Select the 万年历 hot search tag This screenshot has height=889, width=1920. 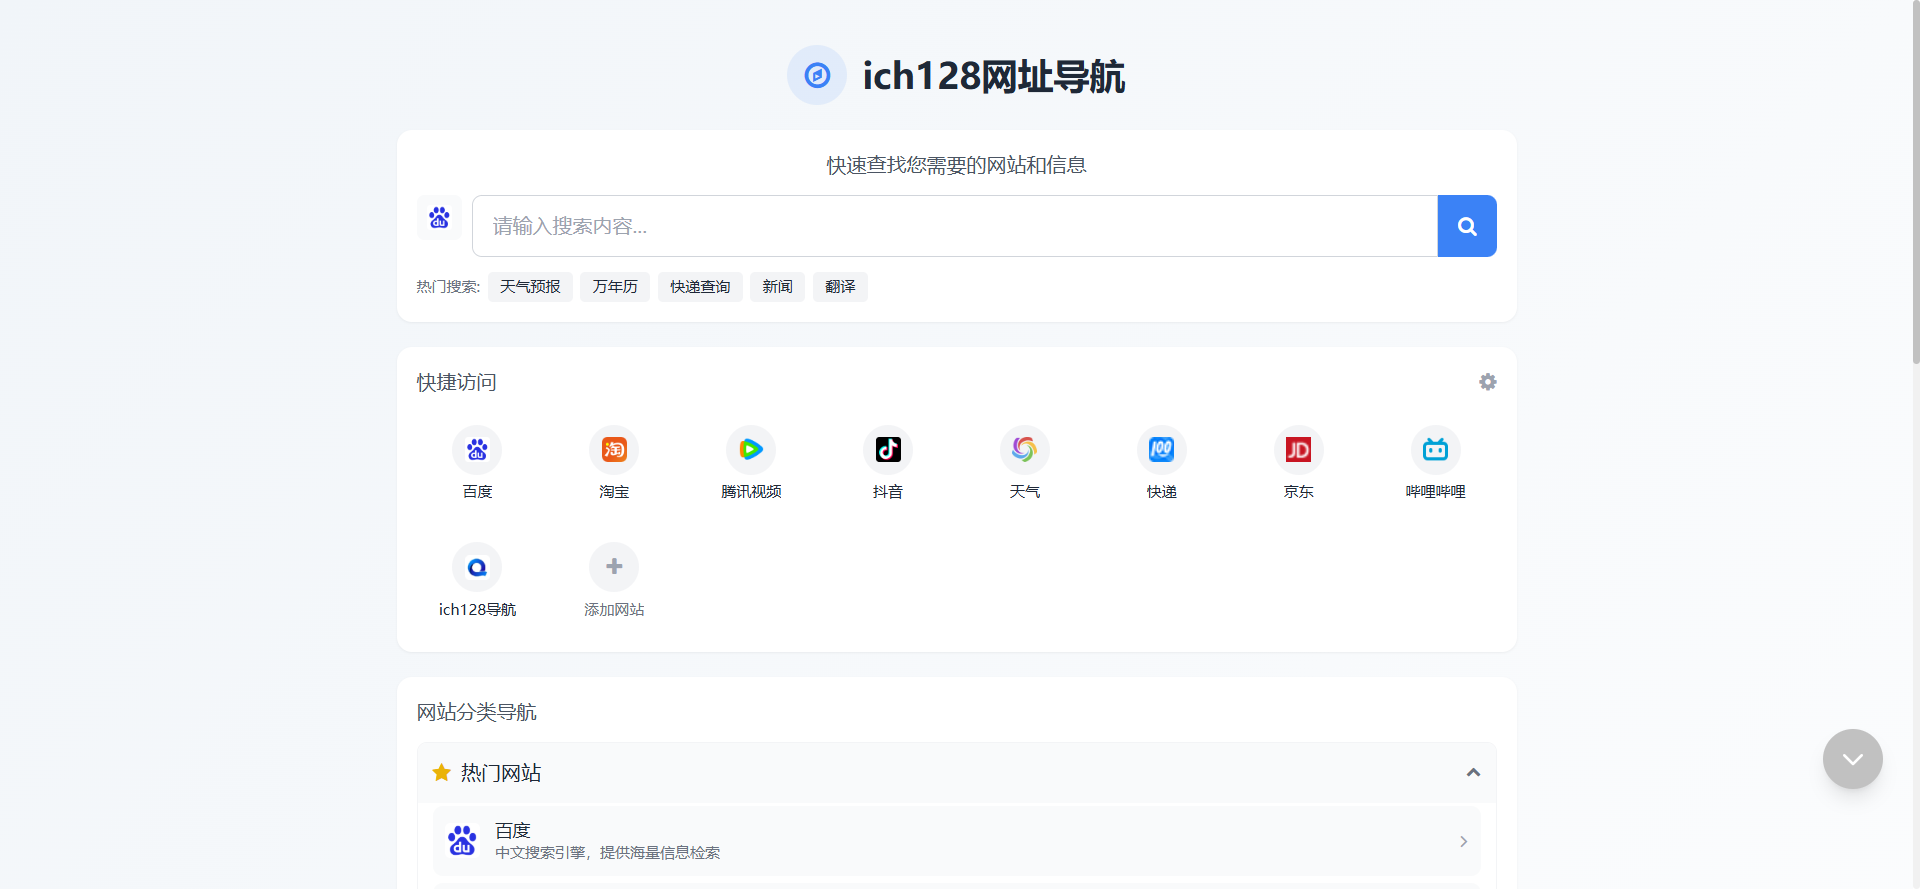(615, 287)
